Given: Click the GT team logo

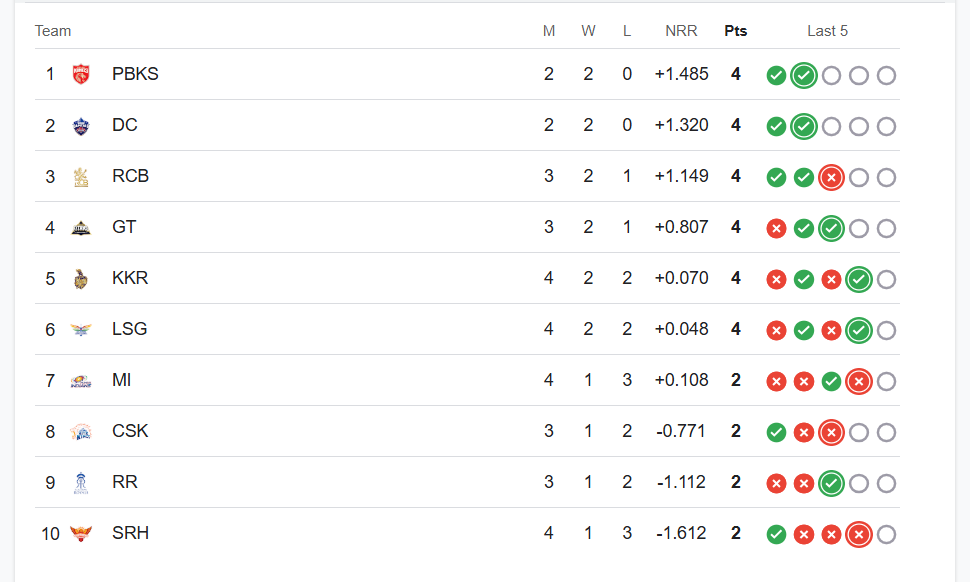Looking at the screenshot, I should pyautogui.click(x=81, y=228).
